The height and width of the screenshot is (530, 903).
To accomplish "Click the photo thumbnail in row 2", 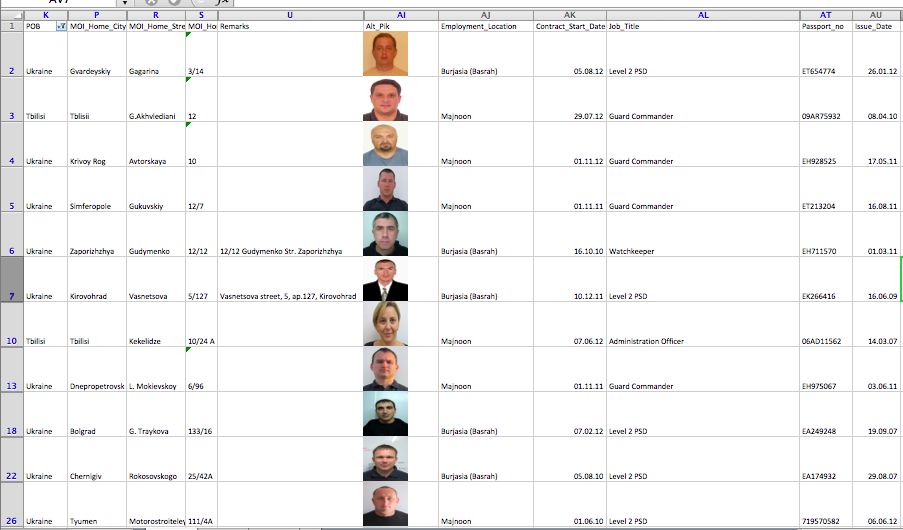I will click(x=386, y=54).
